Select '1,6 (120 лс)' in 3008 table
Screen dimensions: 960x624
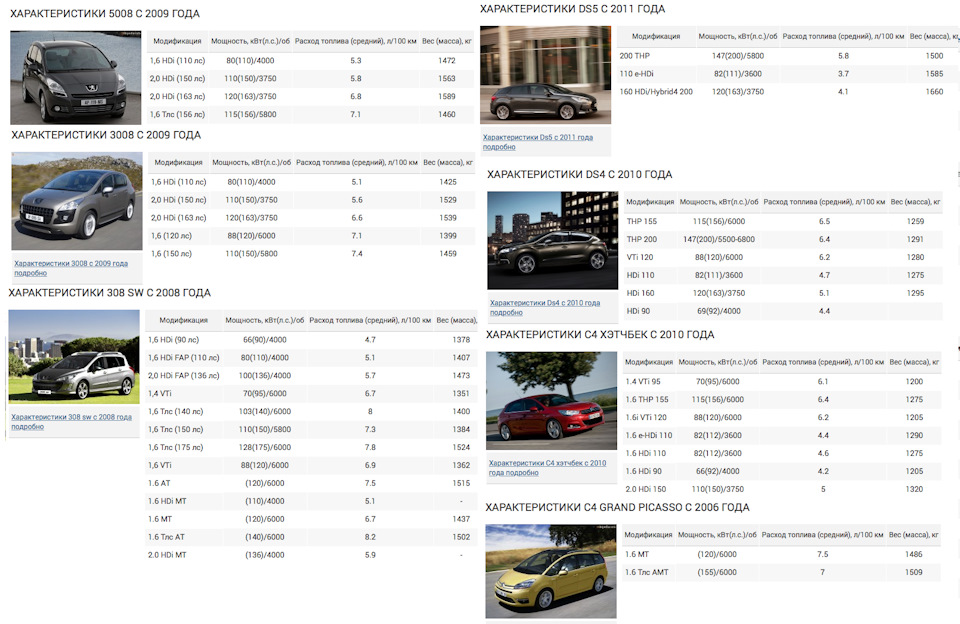pos(171,236)
